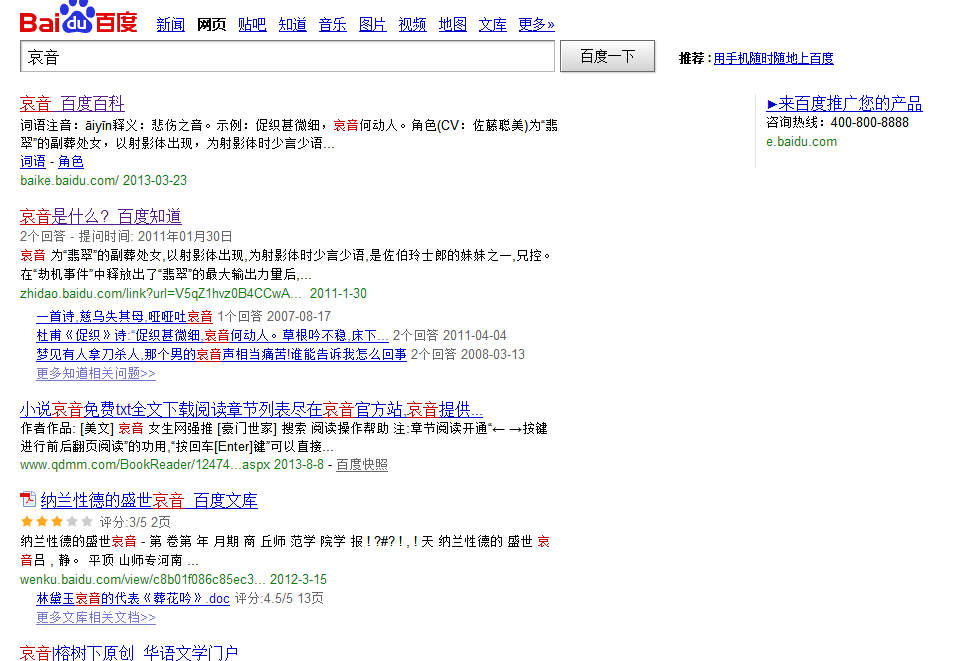Click the PDF icon beside 纳兰性德的盛世哀音
968x661 pixels.
pyautogui.click(x=28, y=499)
